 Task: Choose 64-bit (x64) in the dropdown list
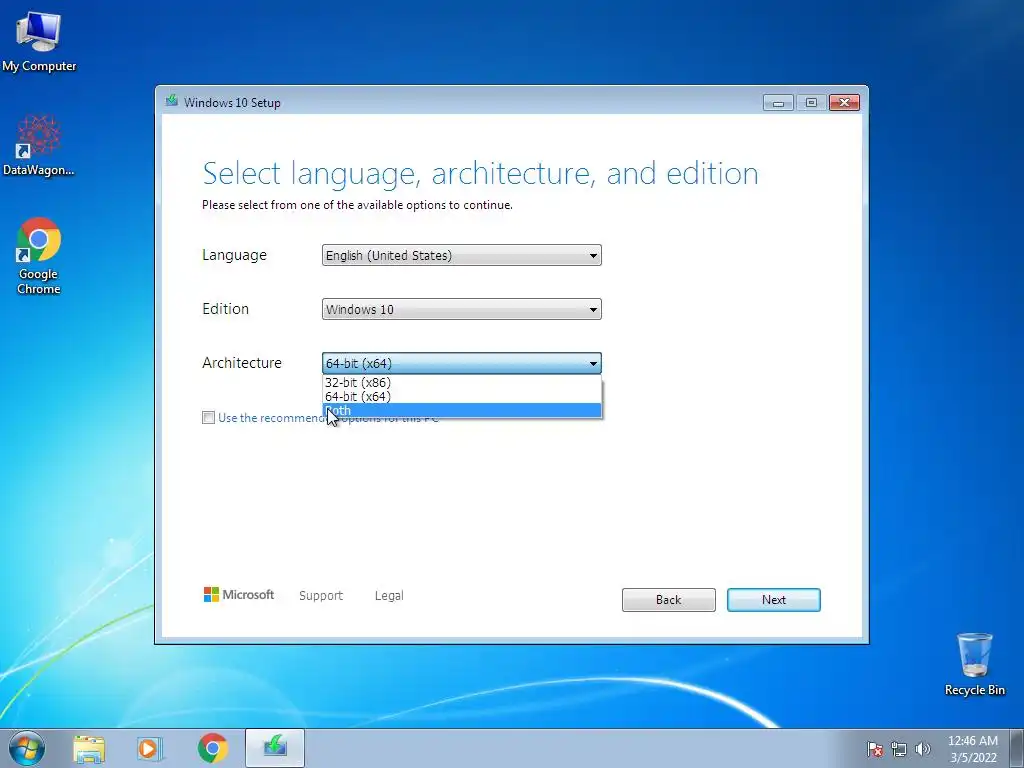[x=462, y=396]
